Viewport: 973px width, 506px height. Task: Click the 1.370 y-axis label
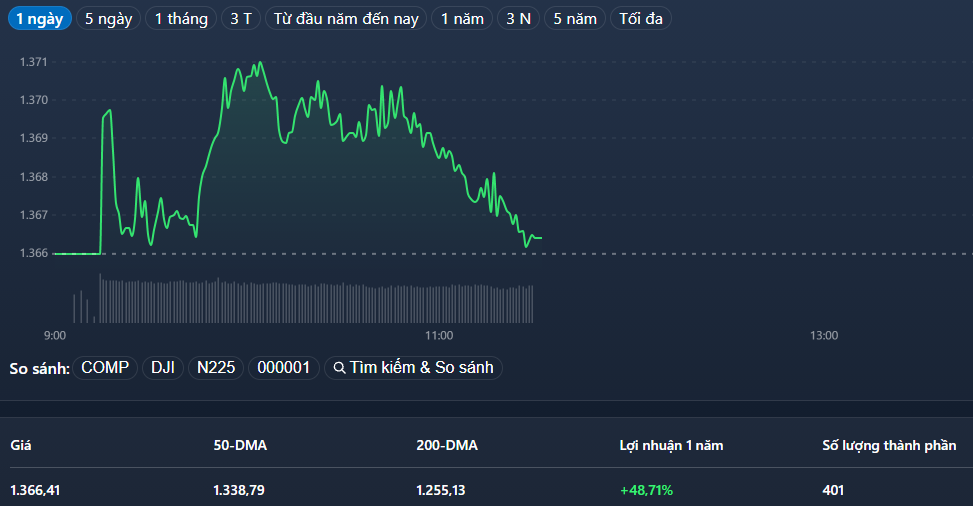34,100
